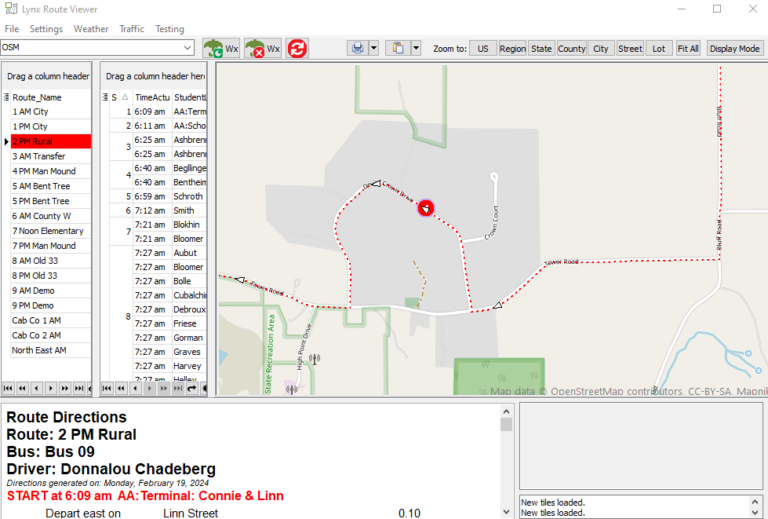Click the remove weather Wx button

262,48
